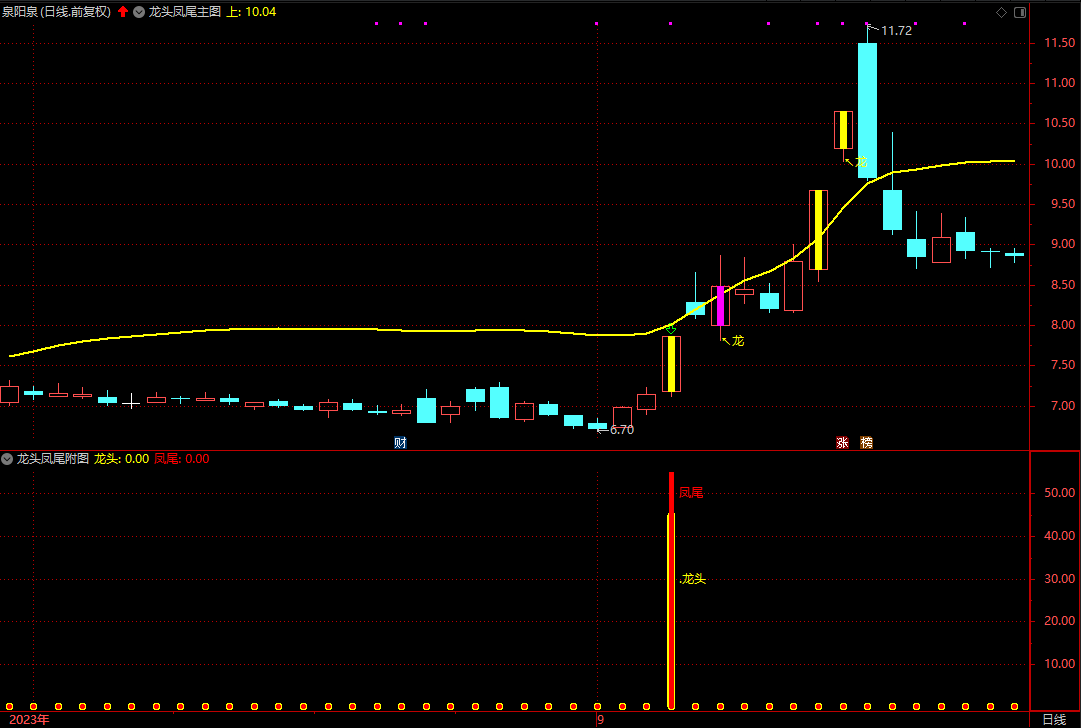
Task: Click the 榜 marker icon
Action: click(867, 443)
